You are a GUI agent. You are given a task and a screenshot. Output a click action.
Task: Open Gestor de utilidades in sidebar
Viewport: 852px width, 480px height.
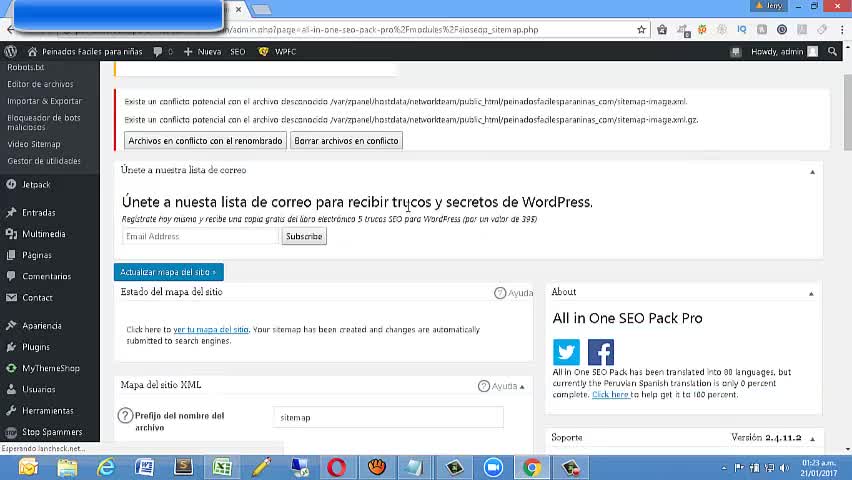[43, 161]
